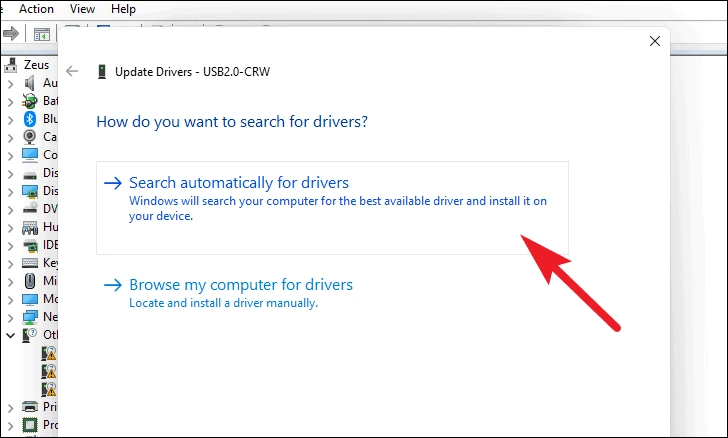Click the Network adapters category icon
728x438 pixels.
tap(30, 317)
